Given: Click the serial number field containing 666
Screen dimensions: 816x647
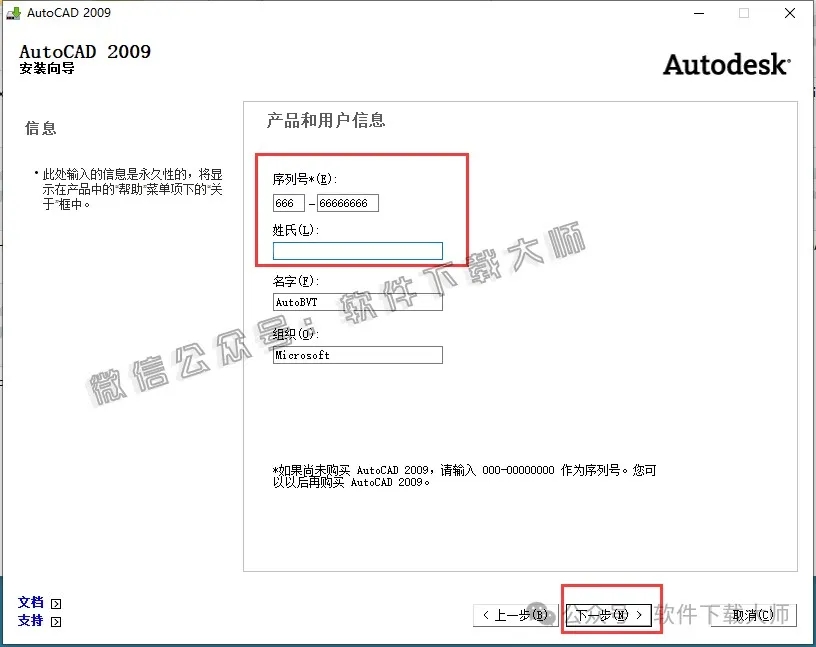Looking at the screenshot, I should [290, 203].
